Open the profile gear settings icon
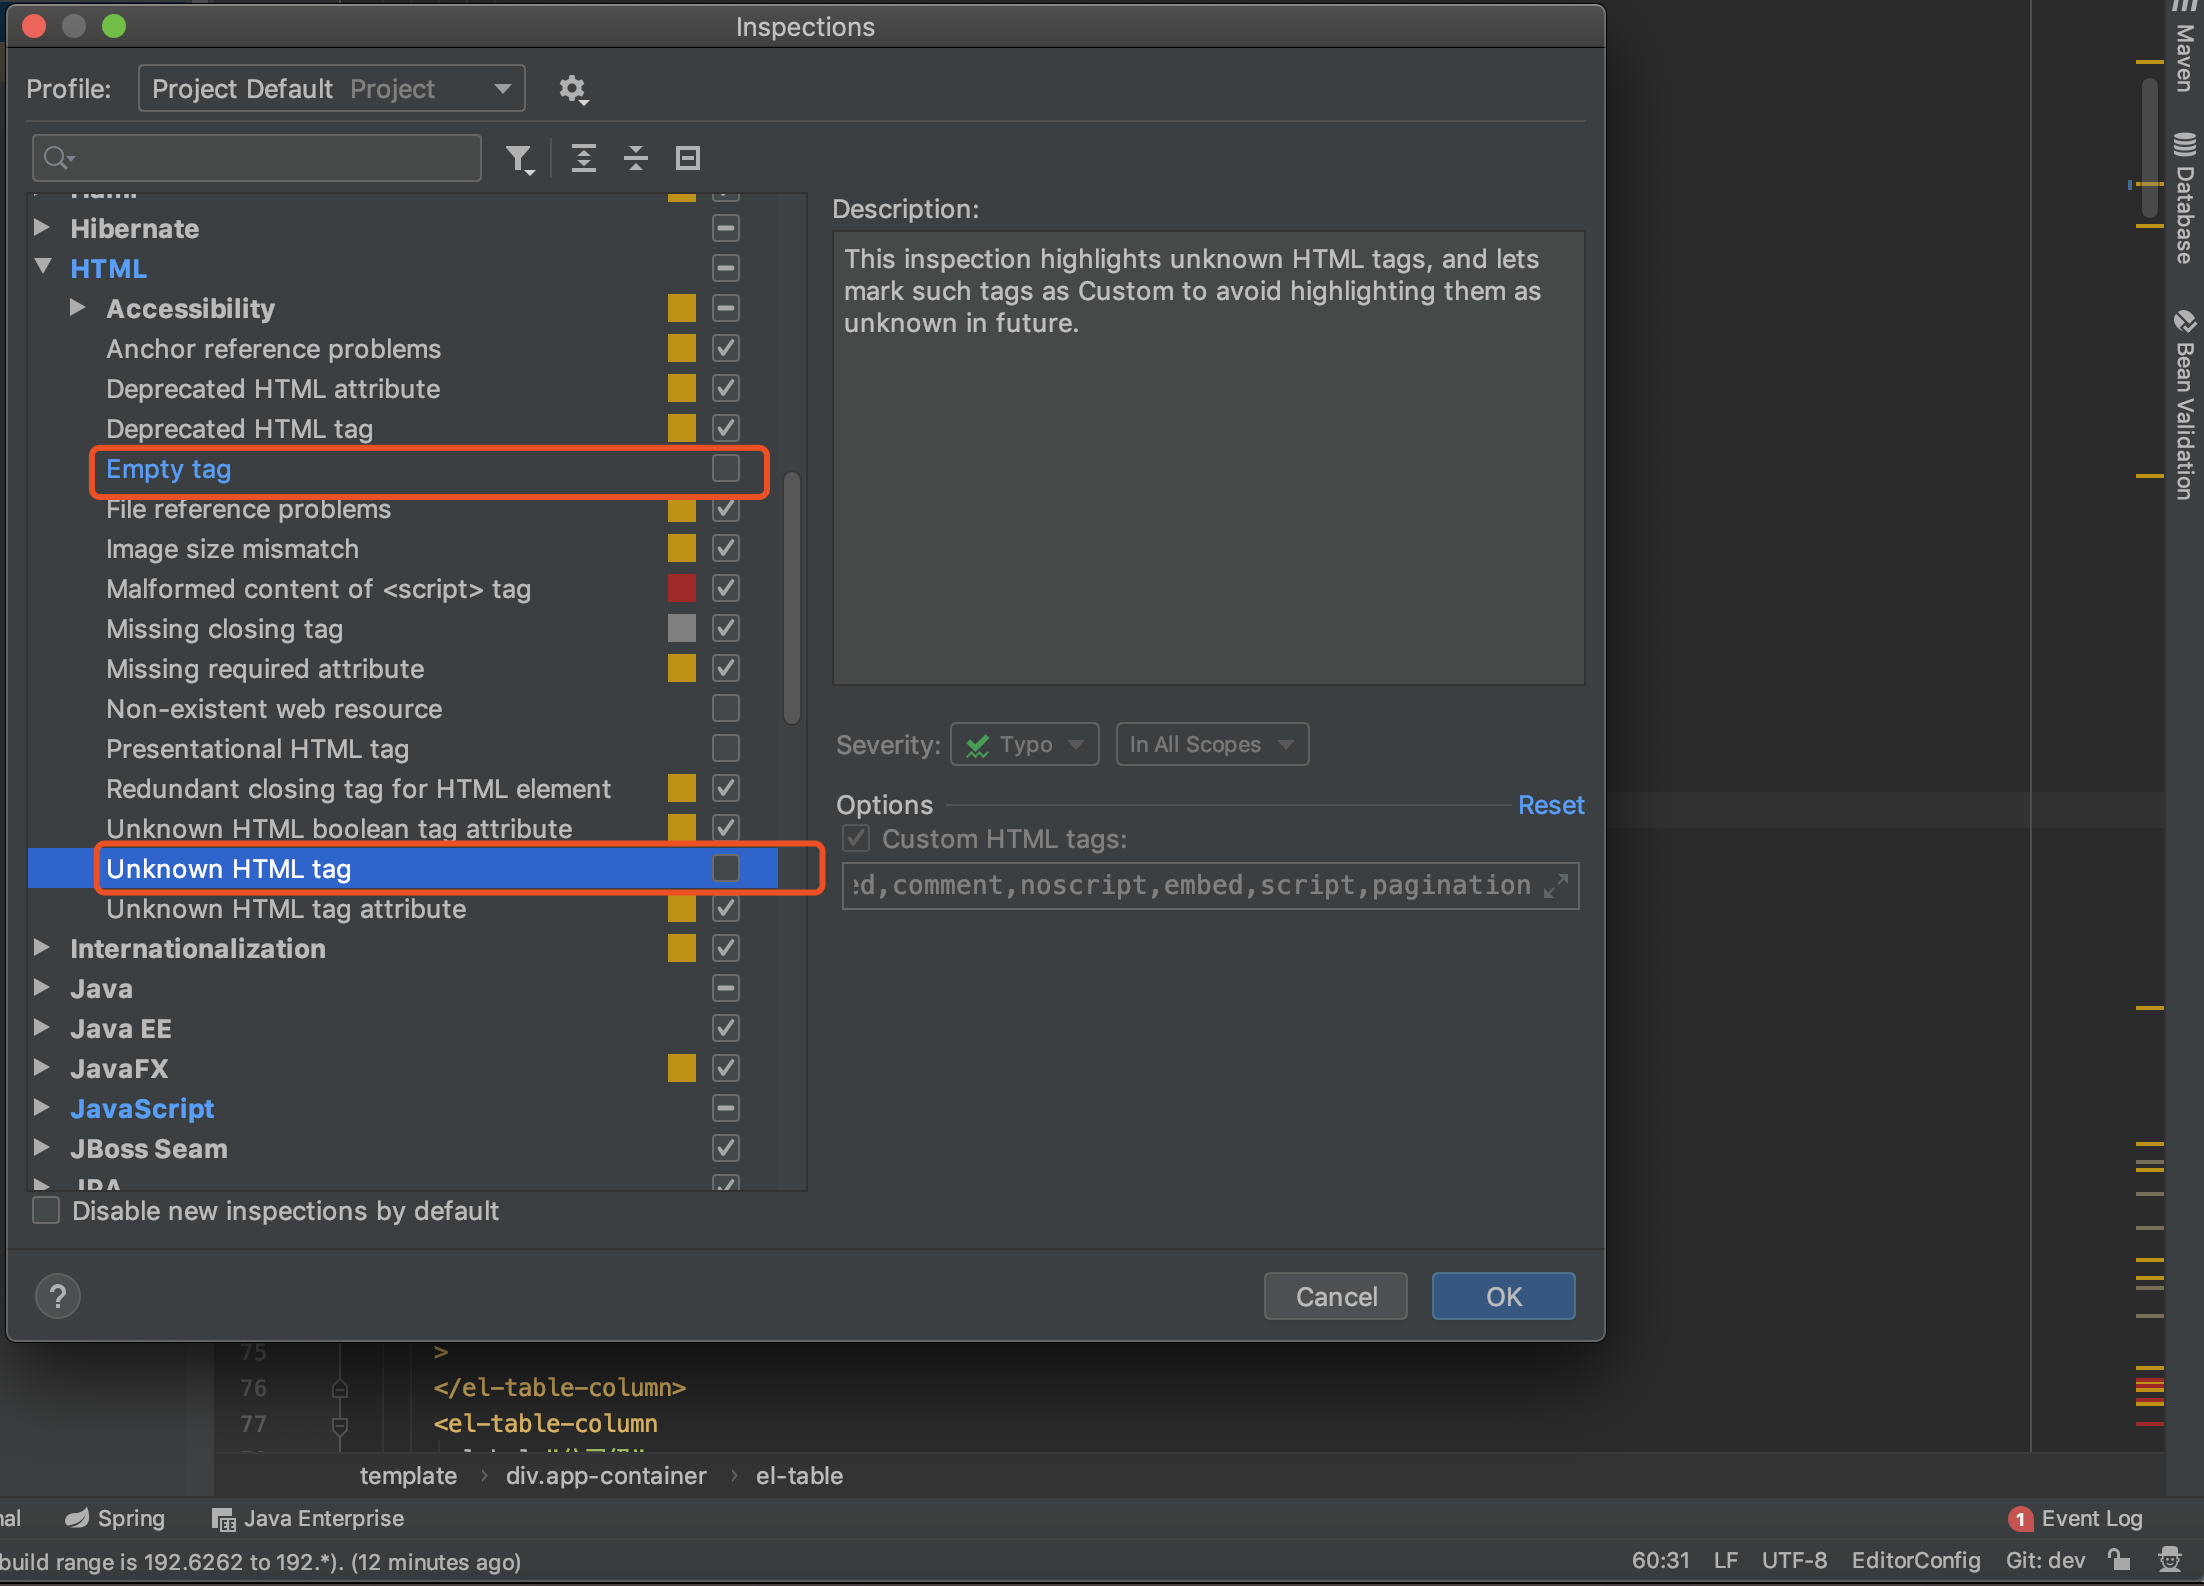The height and width of the screenshot is (1586, 2204). (x=572, y=90)
